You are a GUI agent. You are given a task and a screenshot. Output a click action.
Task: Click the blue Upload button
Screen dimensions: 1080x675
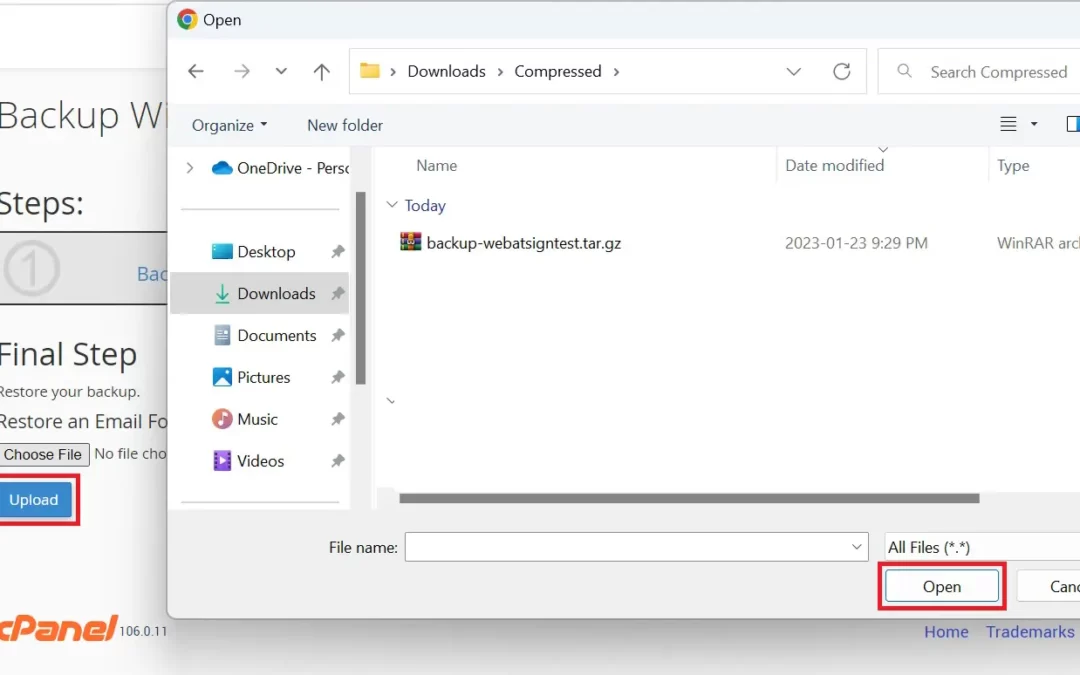pyautogui.click(x=35, y=500)
